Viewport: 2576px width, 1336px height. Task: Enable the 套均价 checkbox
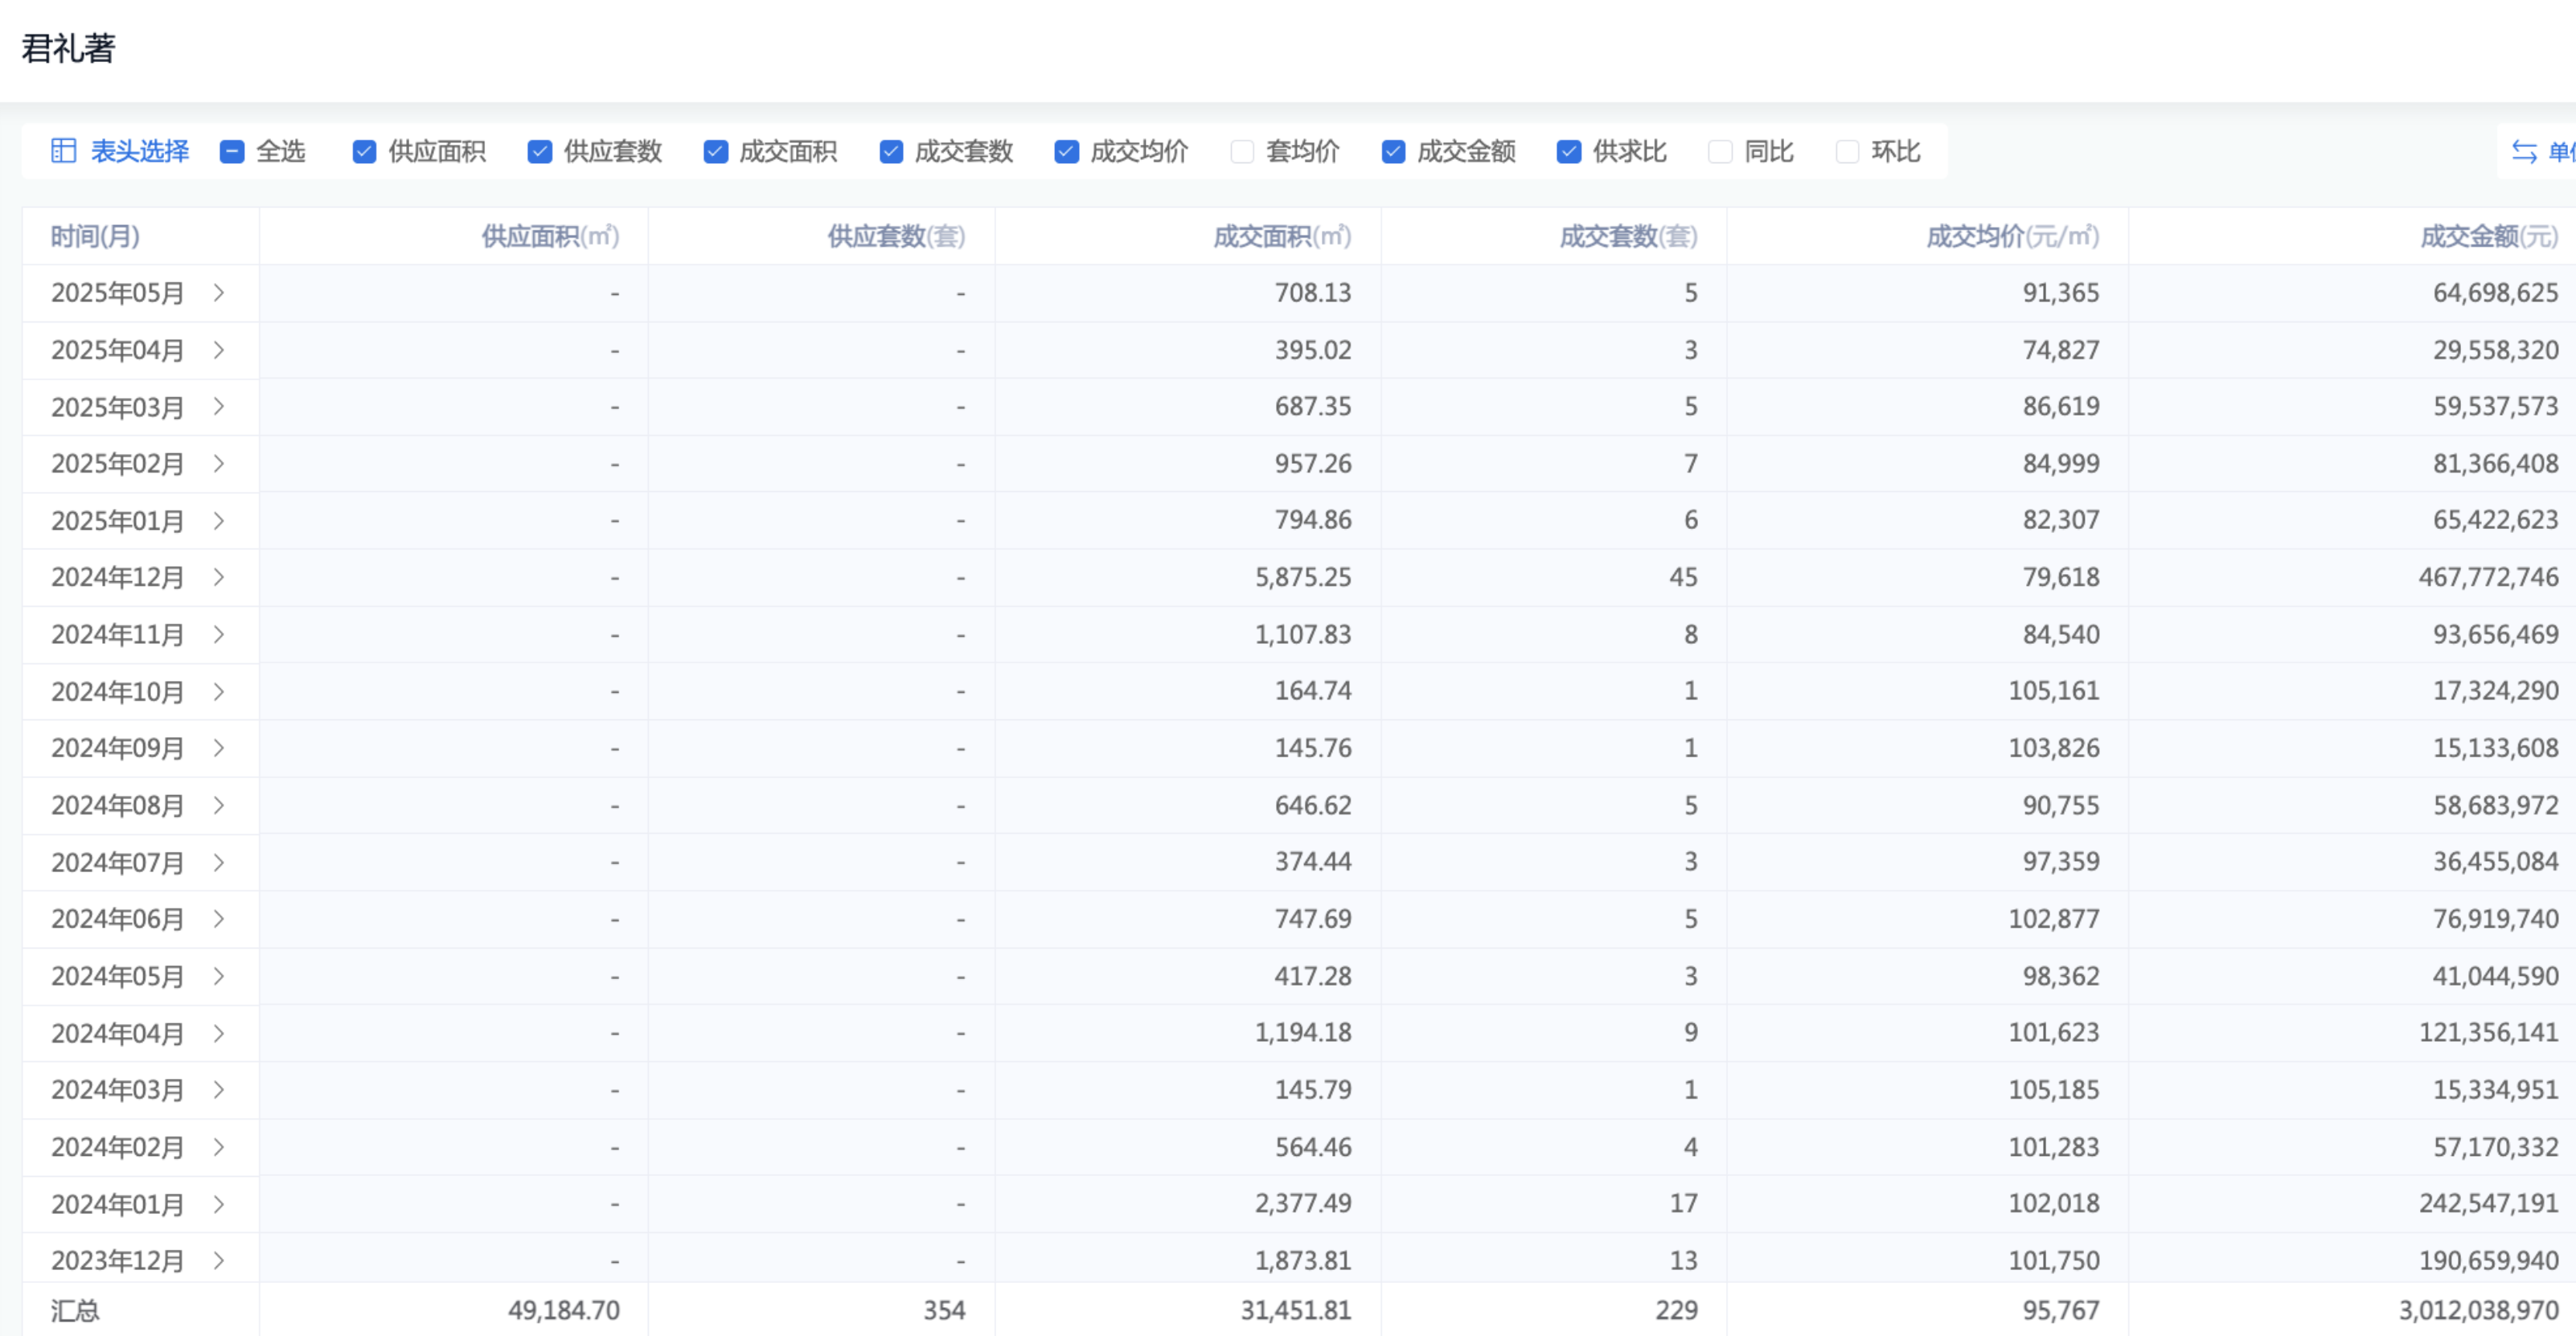pos(1242,152)
